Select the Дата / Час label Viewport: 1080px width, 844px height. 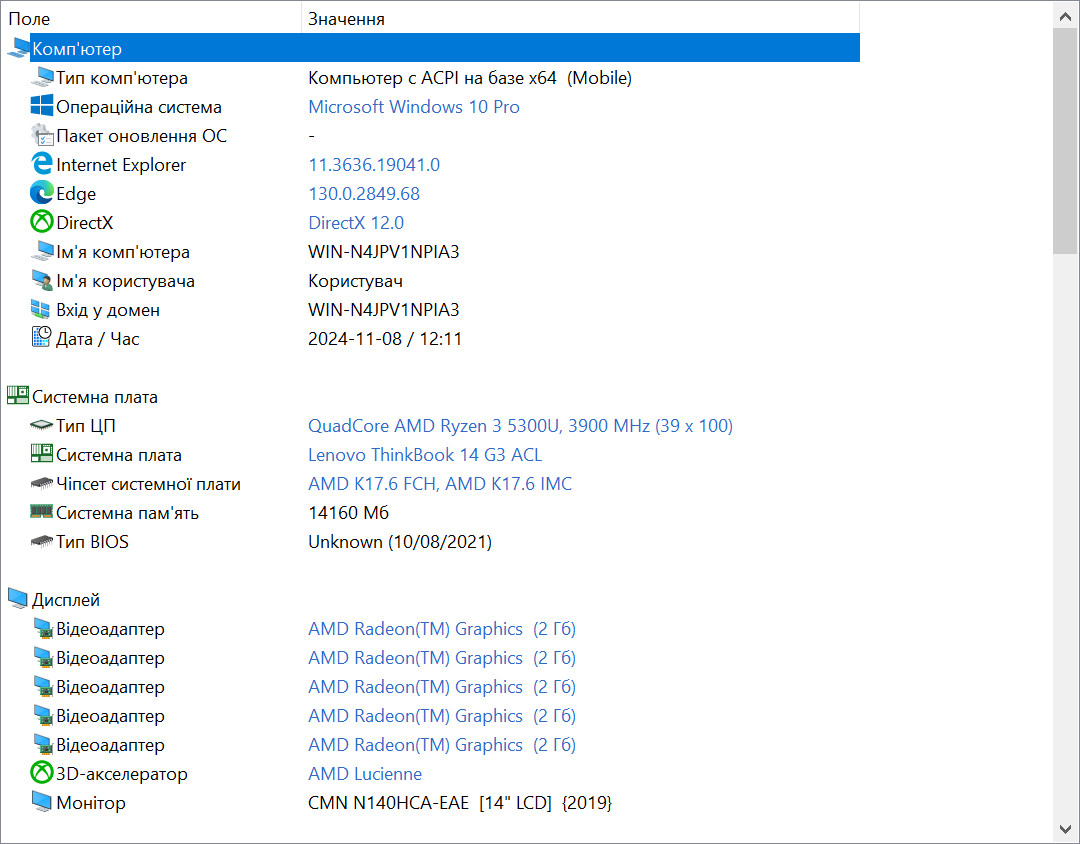(97, 339)
